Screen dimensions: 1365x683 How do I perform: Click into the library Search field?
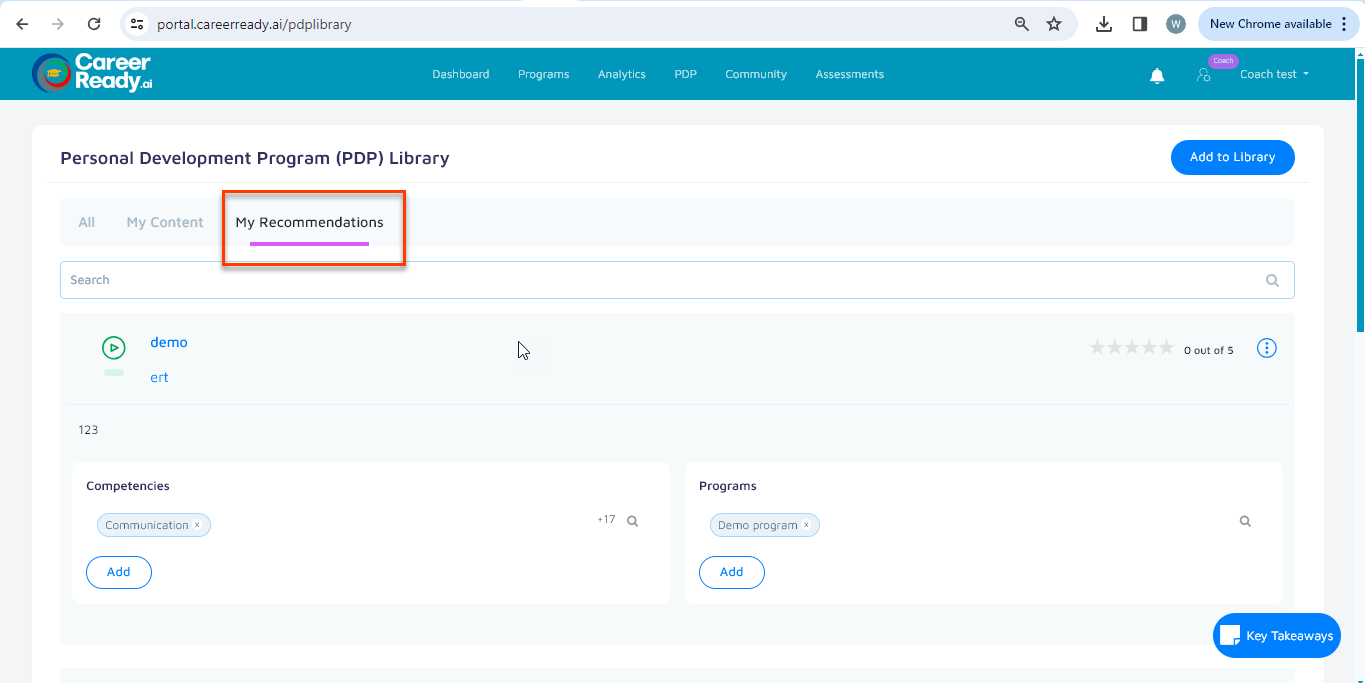[x=660, y=280]
